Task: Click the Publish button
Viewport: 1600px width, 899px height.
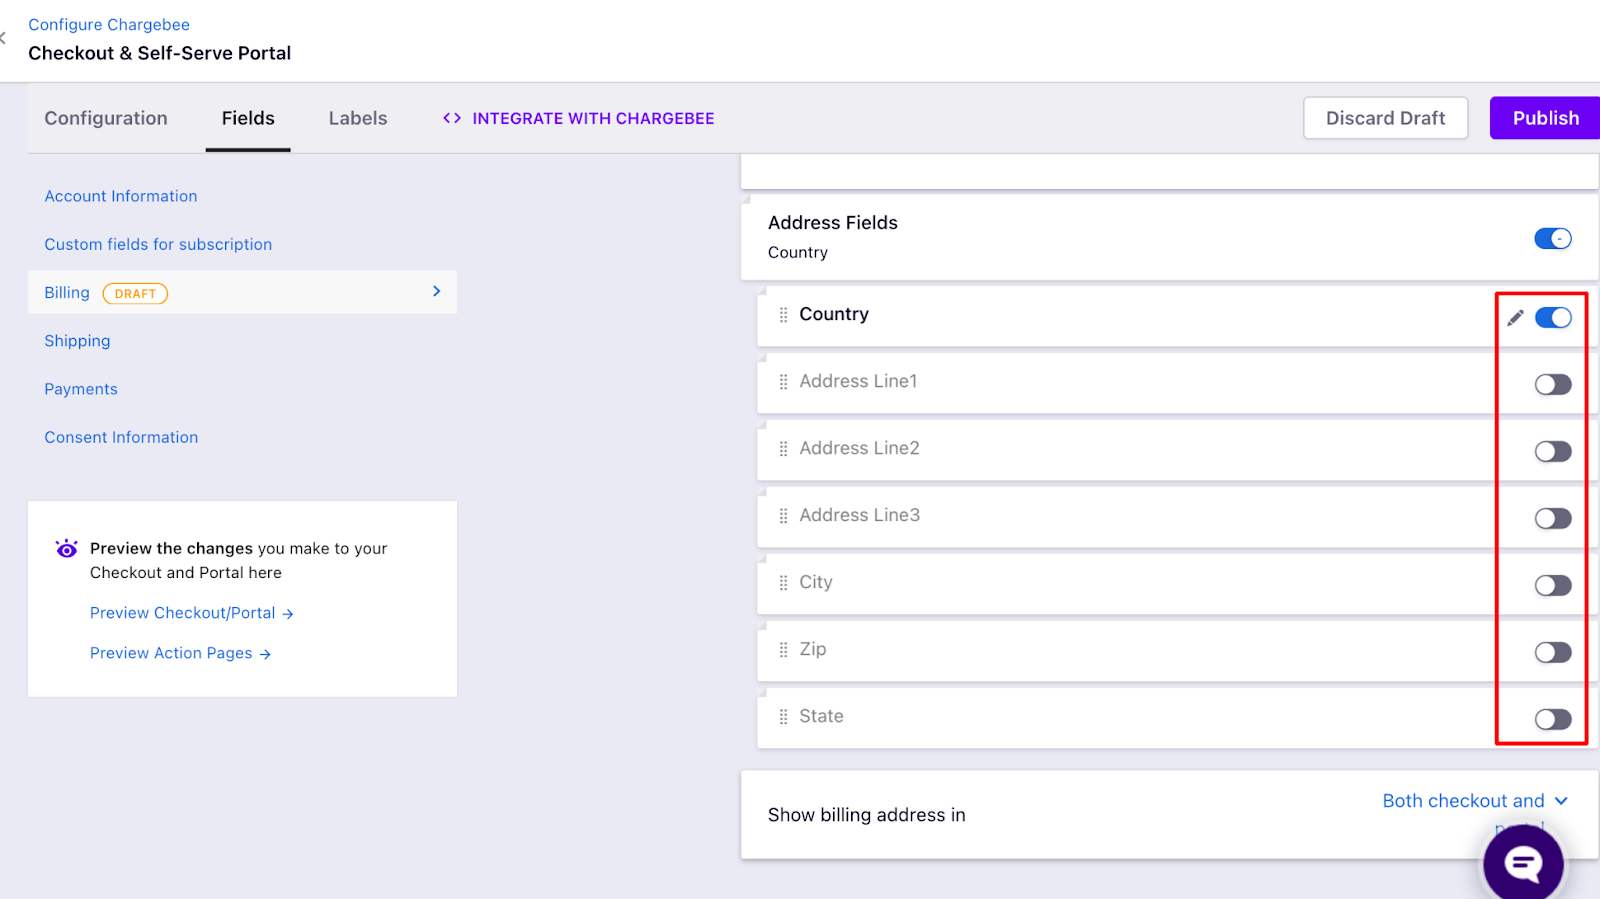Action: coord(1544,118)
